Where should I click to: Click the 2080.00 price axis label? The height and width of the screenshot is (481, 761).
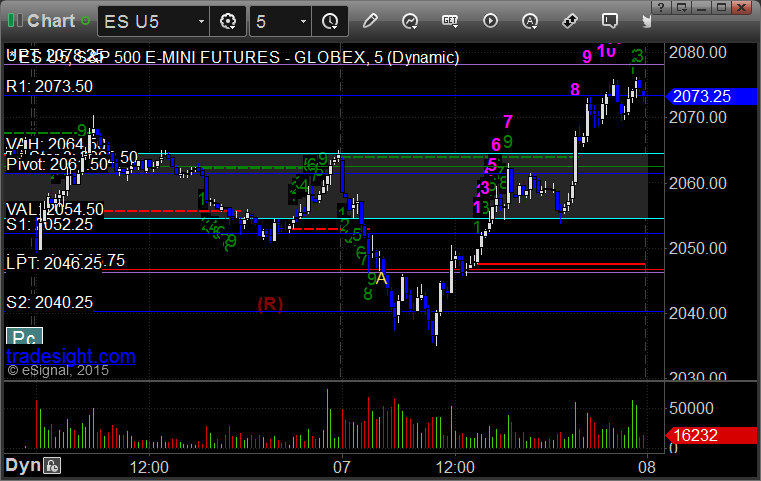[x=697, y=52]
